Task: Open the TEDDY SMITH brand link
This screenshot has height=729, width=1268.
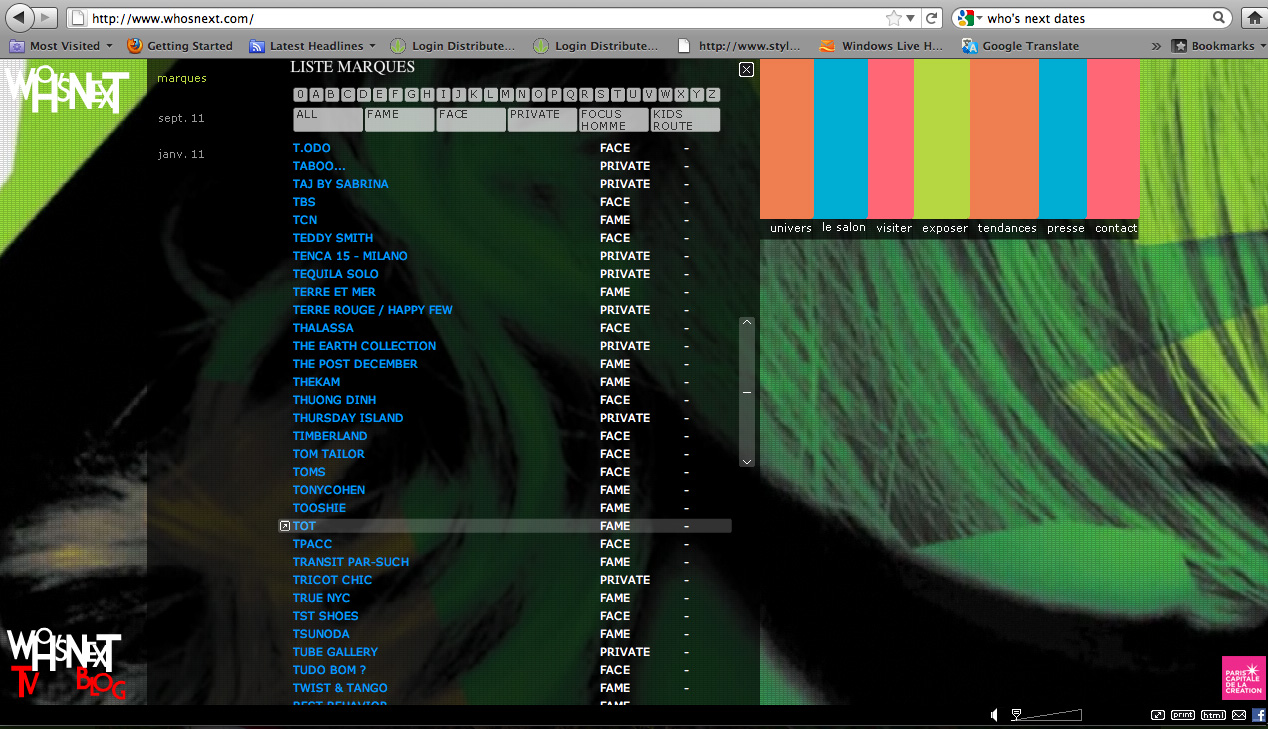Action: pos(333,238)
